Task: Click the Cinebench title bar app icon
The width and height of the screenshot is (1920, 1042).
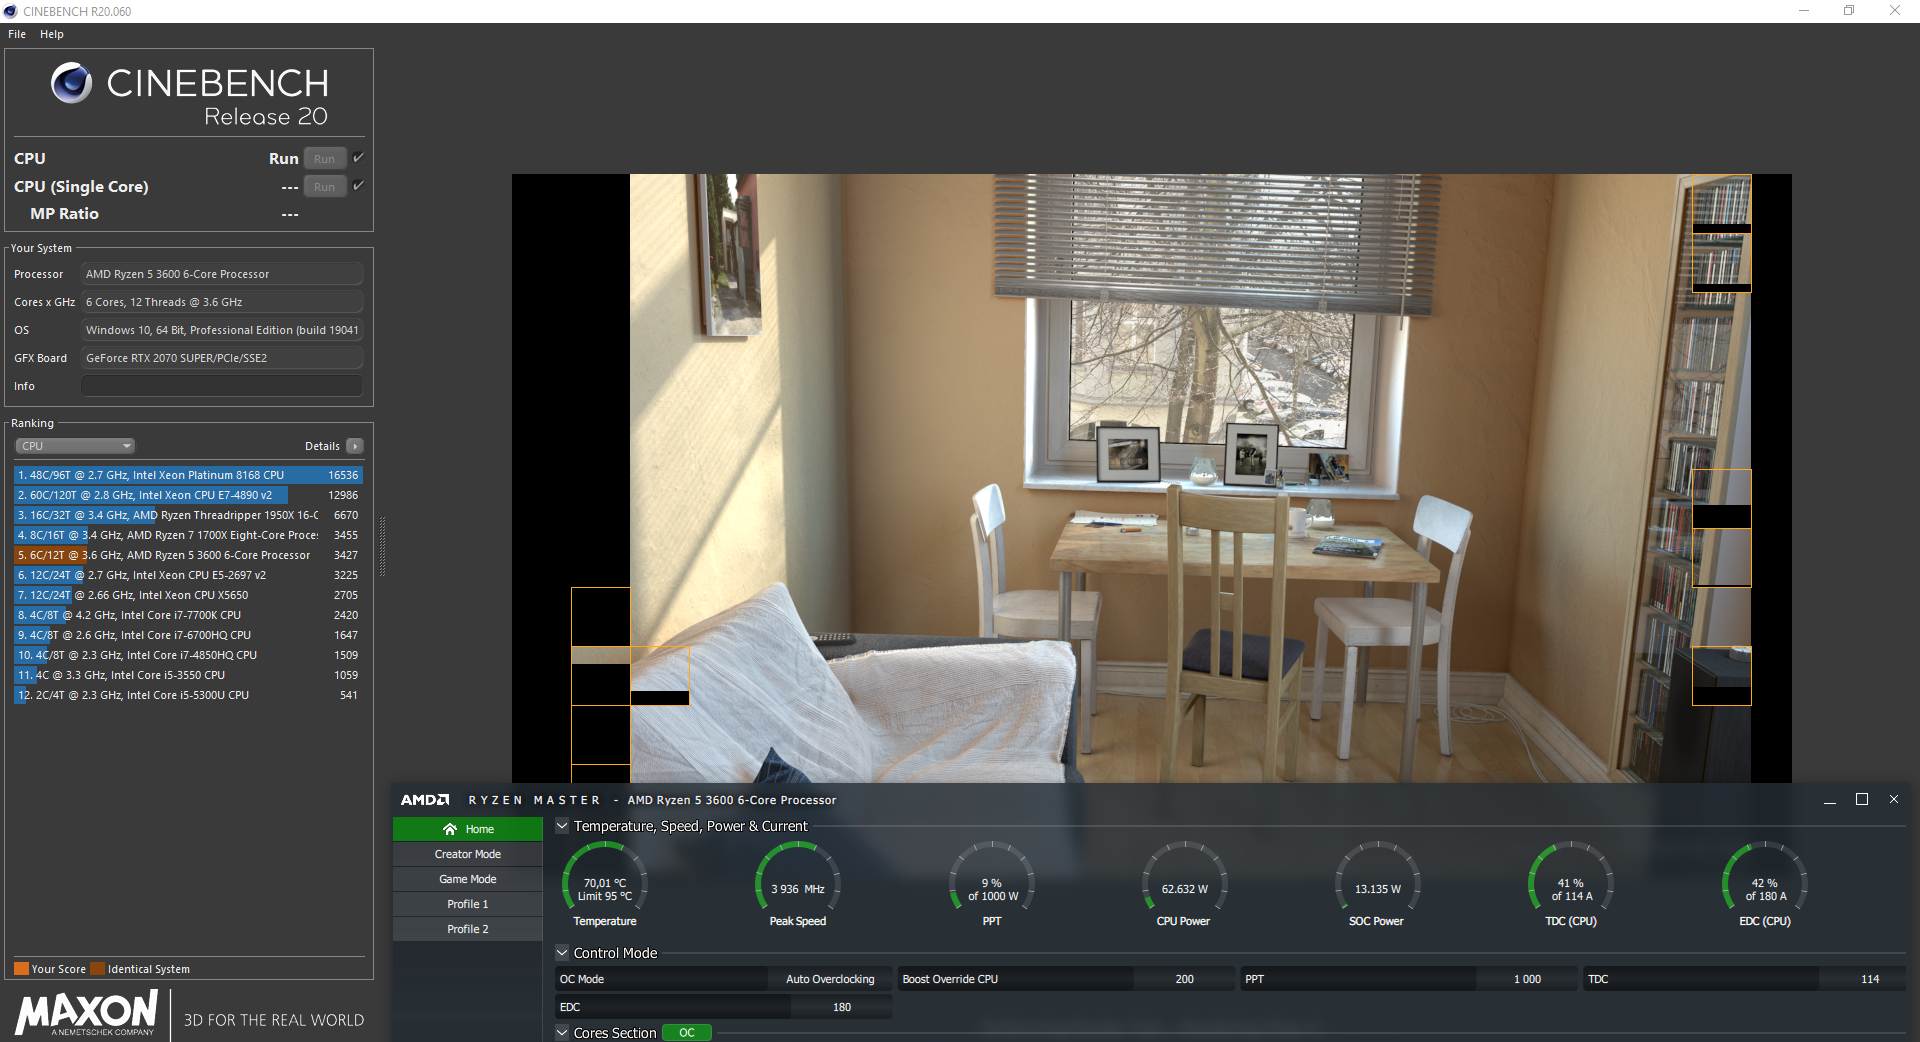Action: point(11,11)
